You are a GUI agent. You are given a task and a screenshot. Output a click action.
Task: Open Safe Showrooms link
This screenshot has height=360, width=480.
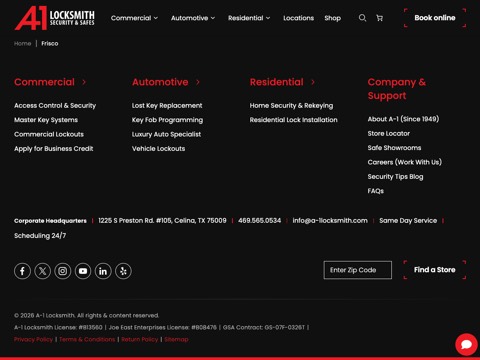(x=394, y=148)
